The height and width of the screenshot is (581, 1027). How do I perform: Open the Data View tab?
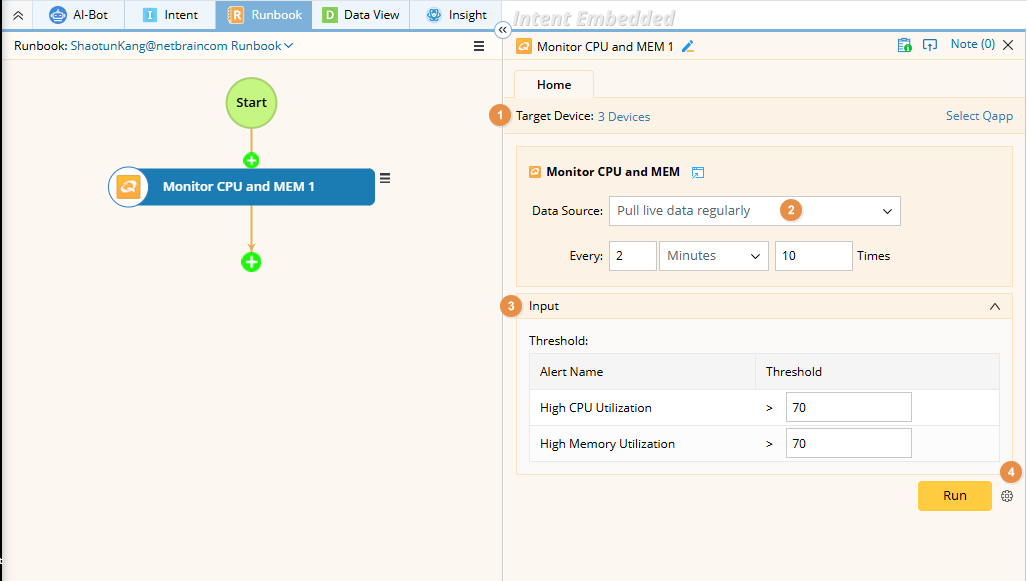(361, 14)
